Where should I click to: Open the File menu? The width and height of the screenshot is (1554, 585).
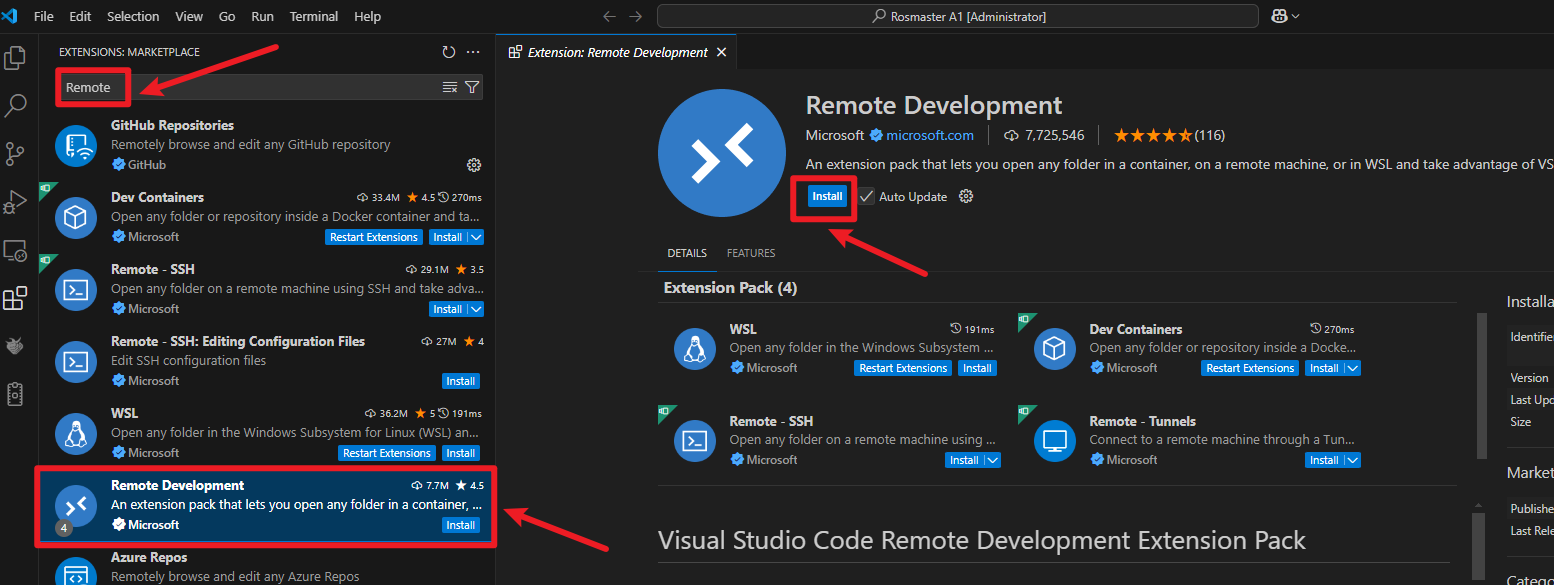pos(44,16)
